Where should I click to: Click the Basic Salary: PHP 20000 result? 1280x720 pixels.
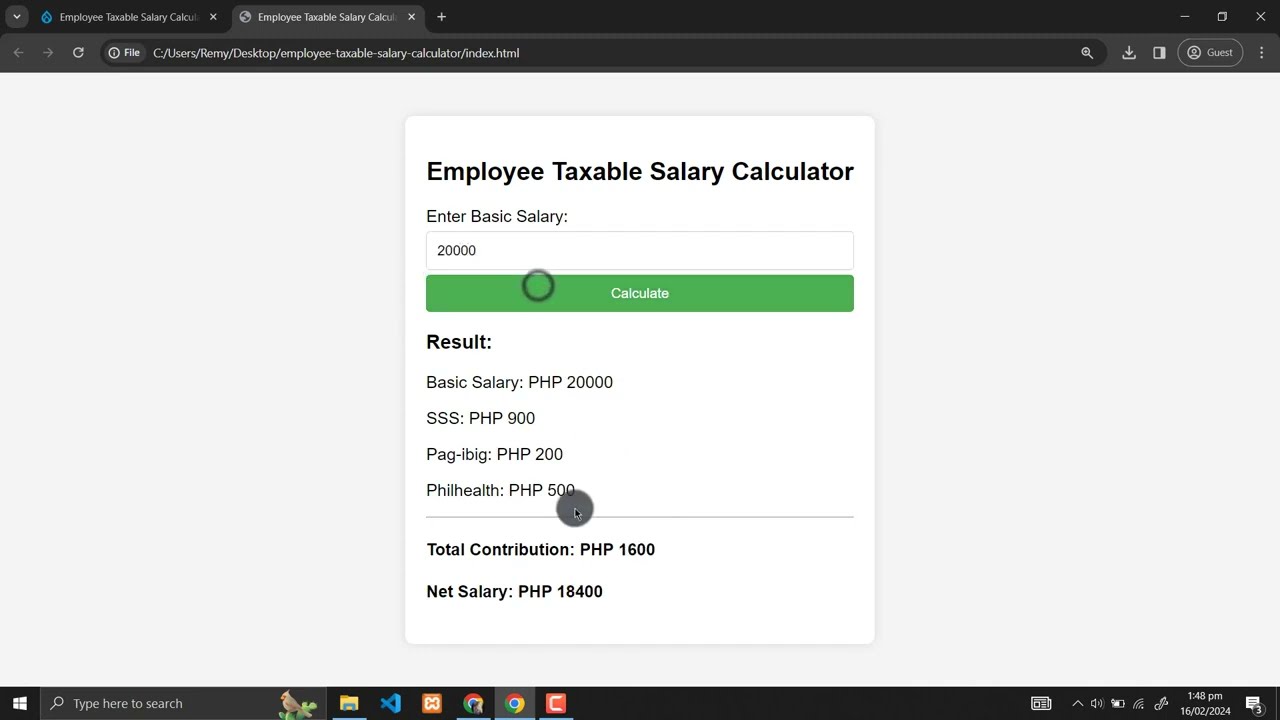tap(520, 382)
